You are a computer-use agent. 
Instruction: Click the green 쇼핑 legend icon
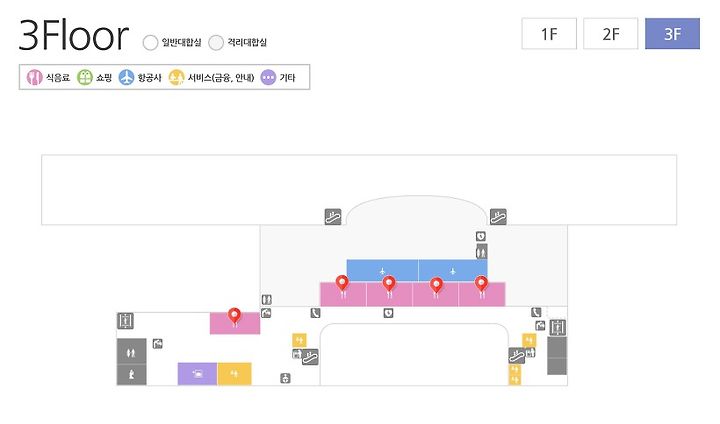pos(84,77)
